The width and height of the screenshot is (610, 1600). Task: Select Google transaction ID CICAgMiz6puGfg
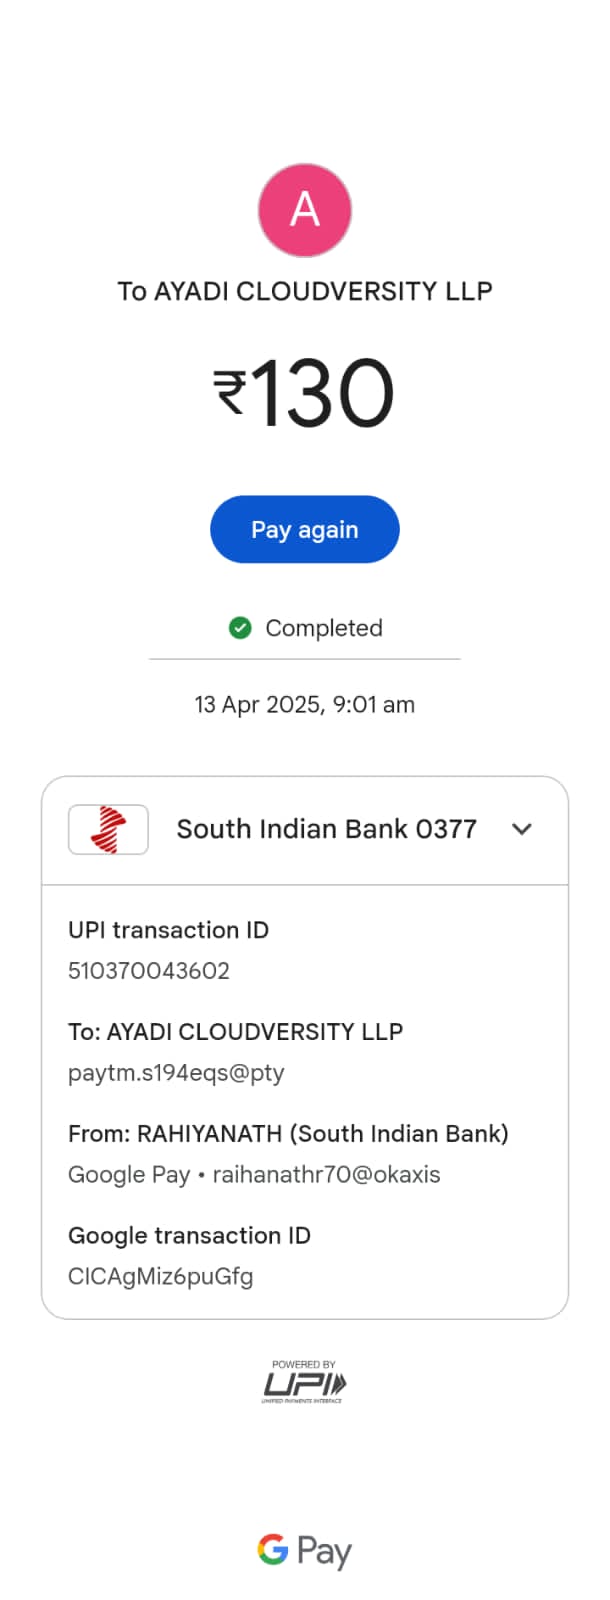pos(160,1277)
